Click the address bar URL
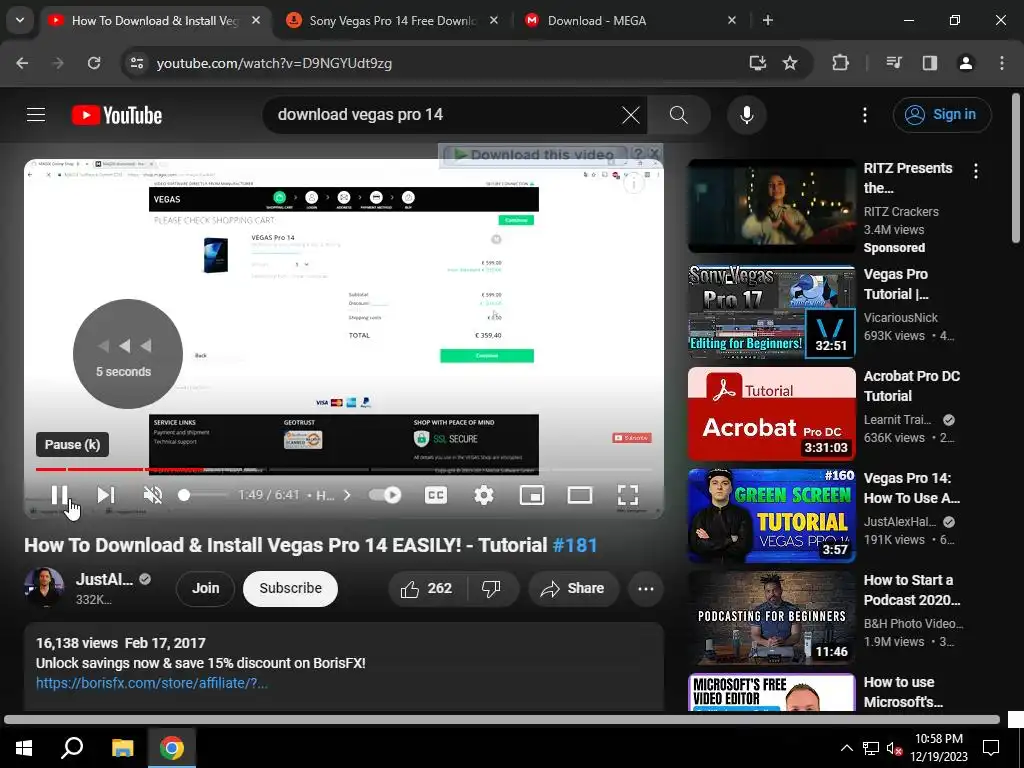The image size is (1024, 768). [x=274, y=63]
